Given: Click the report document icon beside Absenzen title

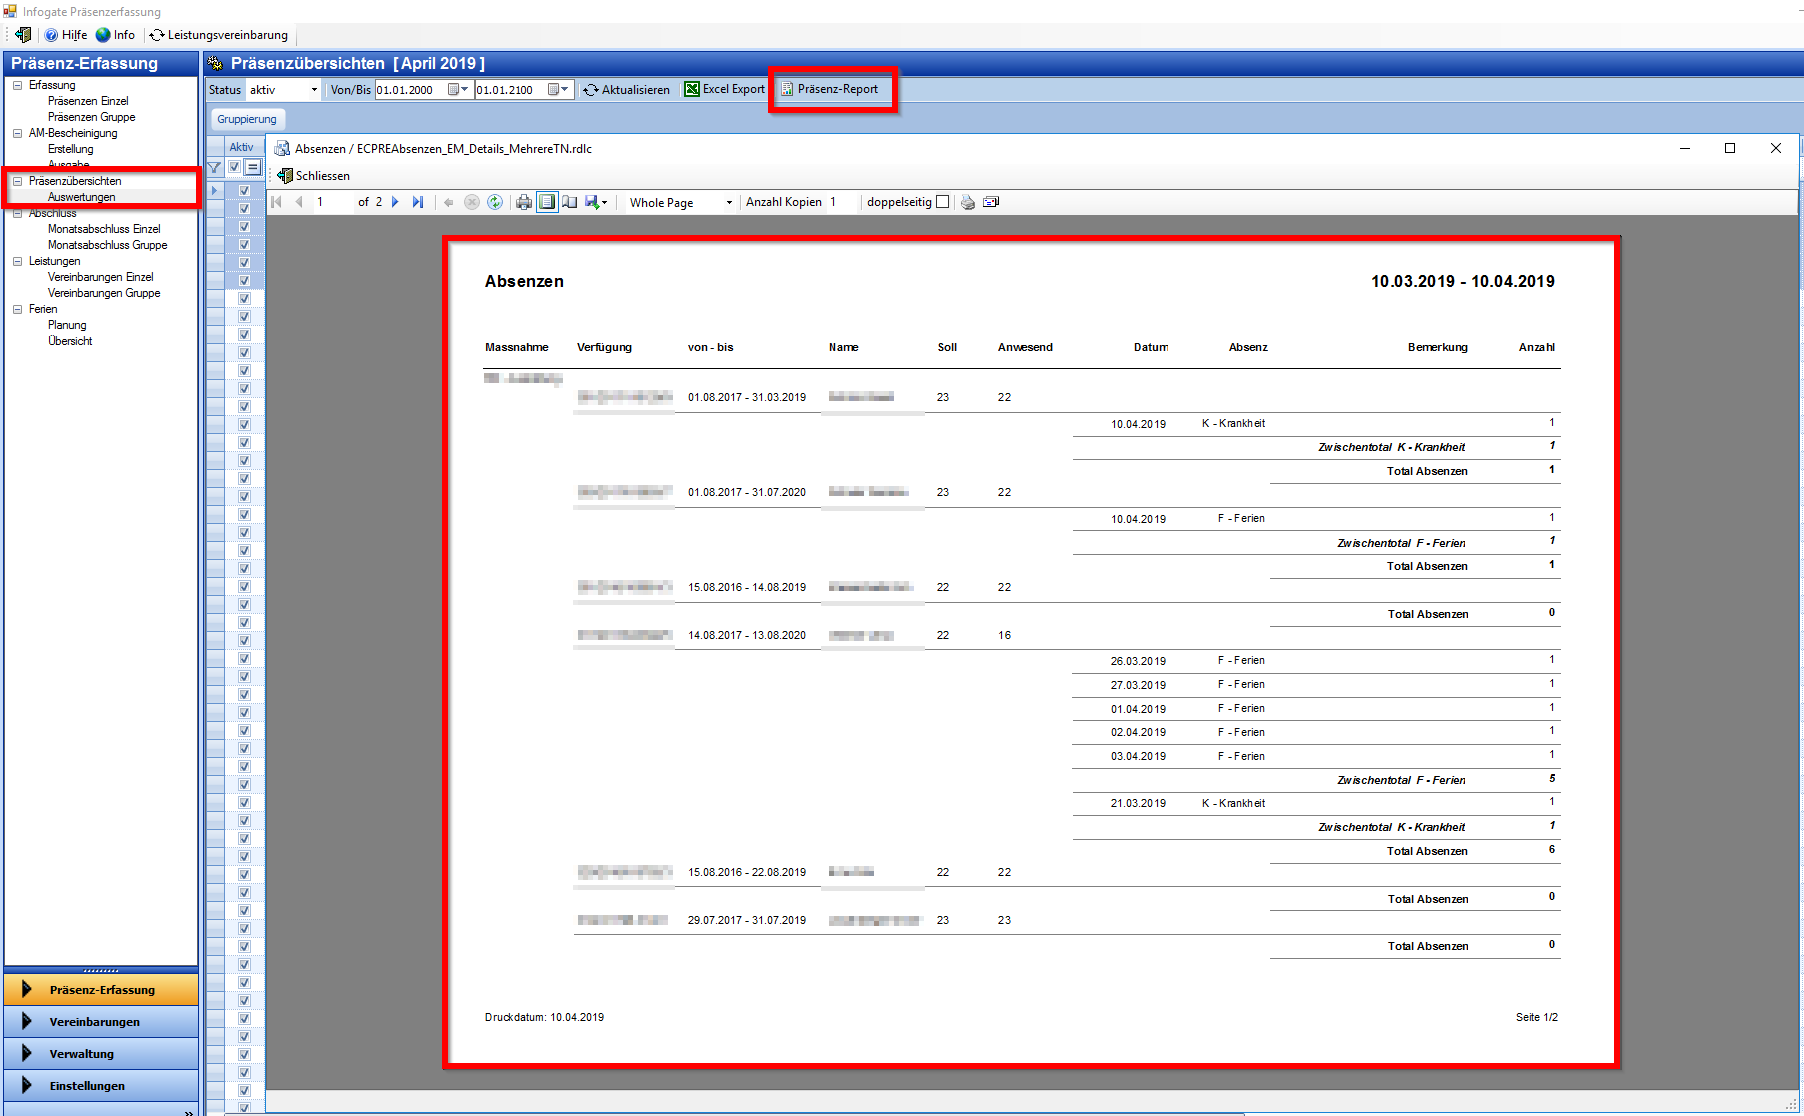Looking at the screenshot, I should point(282,149).
